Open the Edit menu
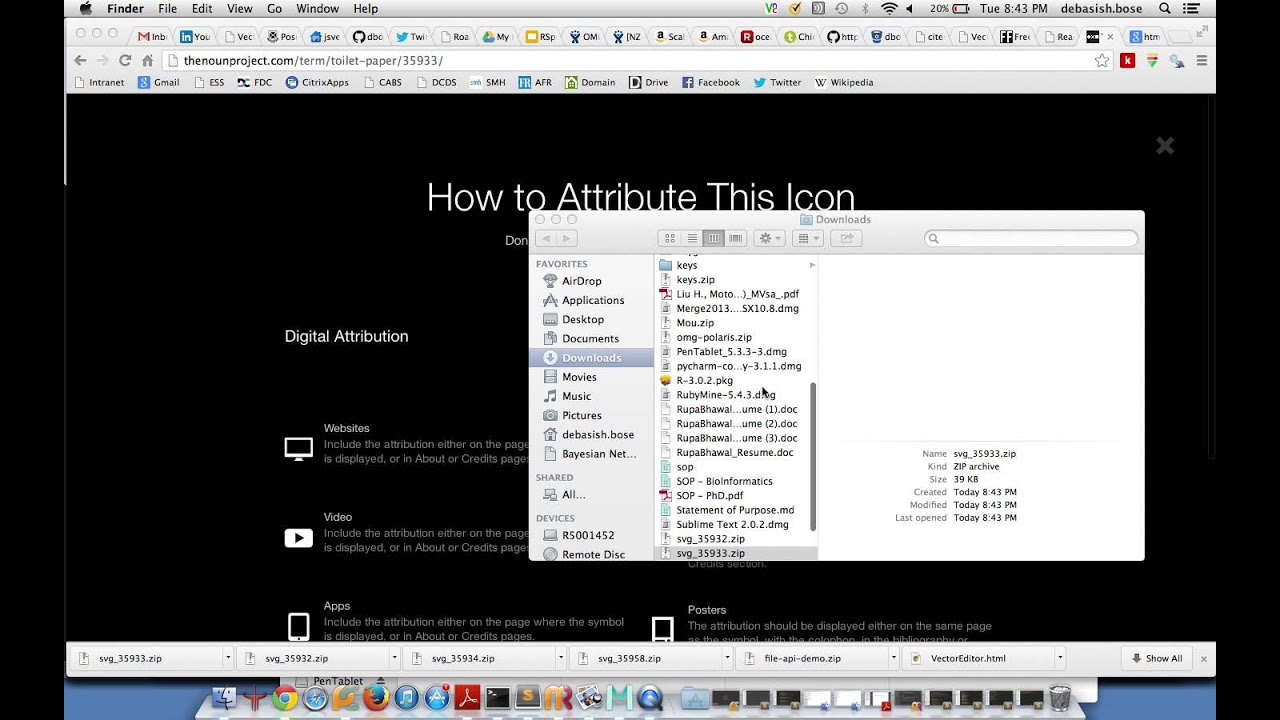1280x720 pixels. (202, 8)
